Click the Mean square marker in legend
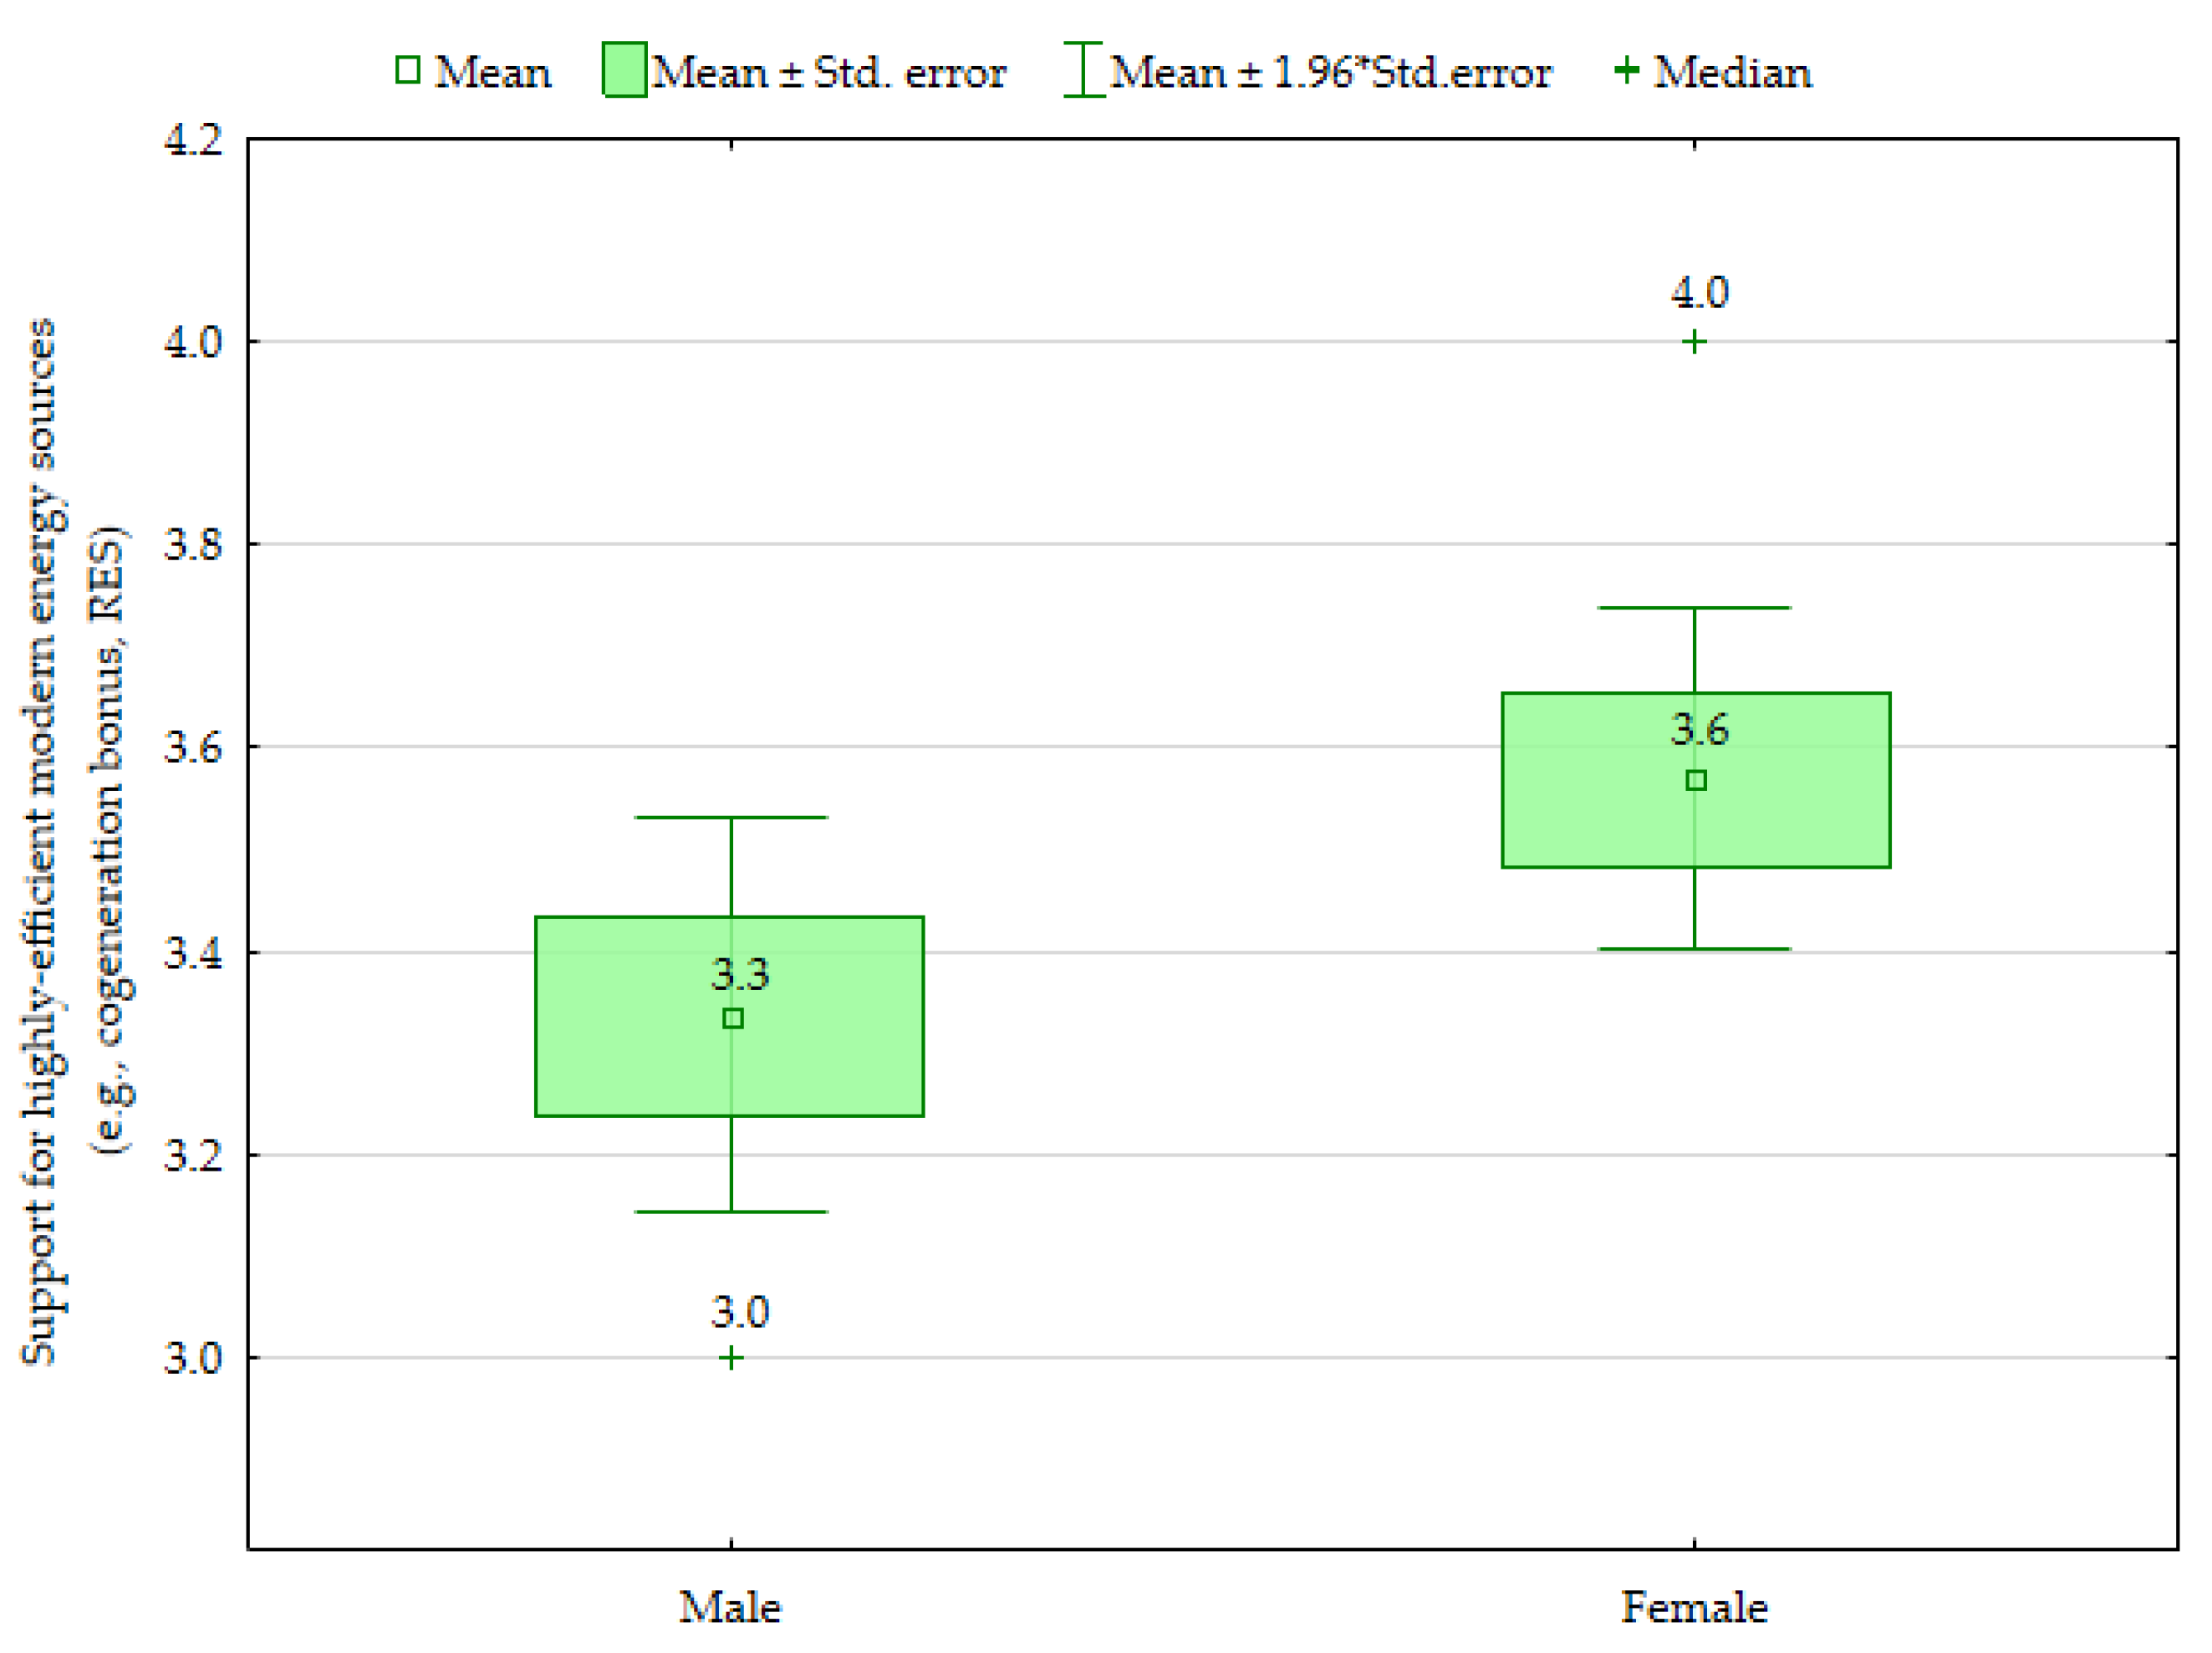Image resolution: width=2212 pixels, height=1653 pixels. coord(407,70)
